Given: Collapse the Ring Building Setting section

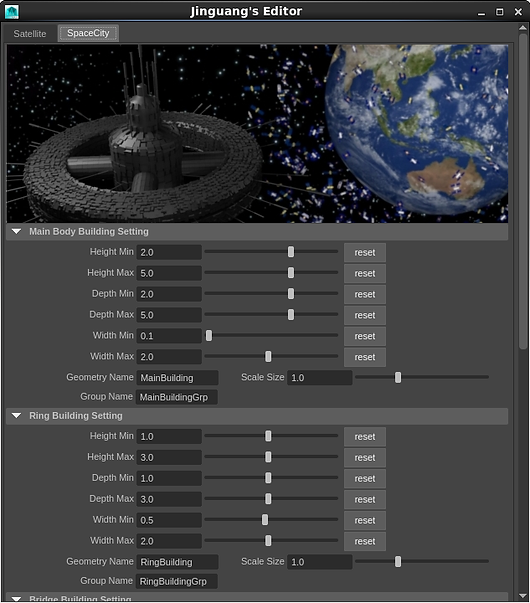Looking at the screenshot, I should pyautogui.click(x=16, y=416).
